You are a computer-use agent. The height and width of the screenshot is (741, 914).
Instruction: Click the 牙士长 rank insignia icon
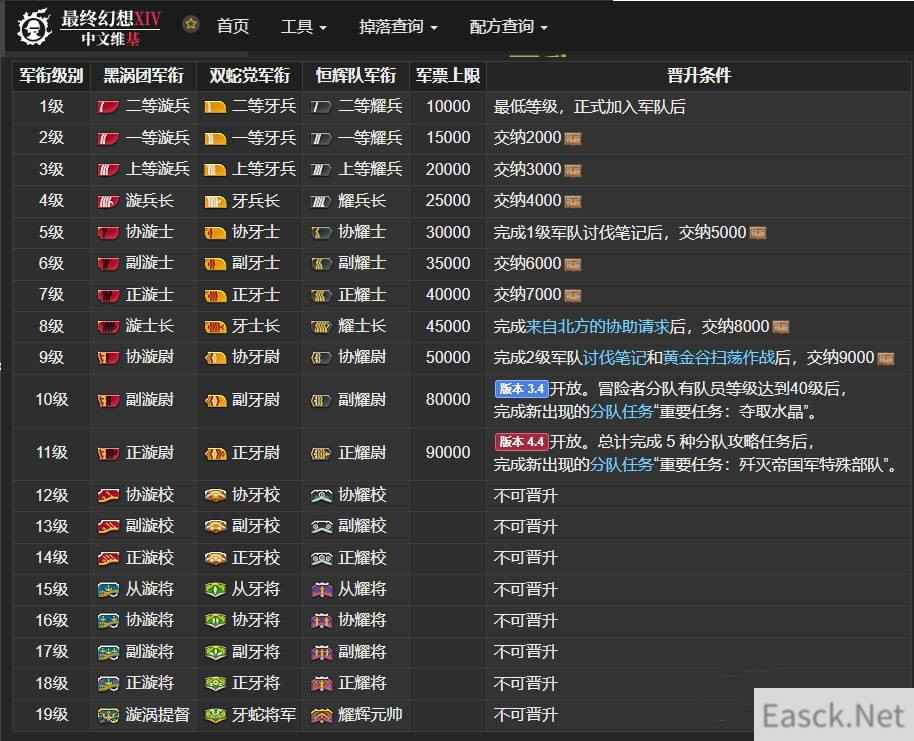click(x=215, y=326)
